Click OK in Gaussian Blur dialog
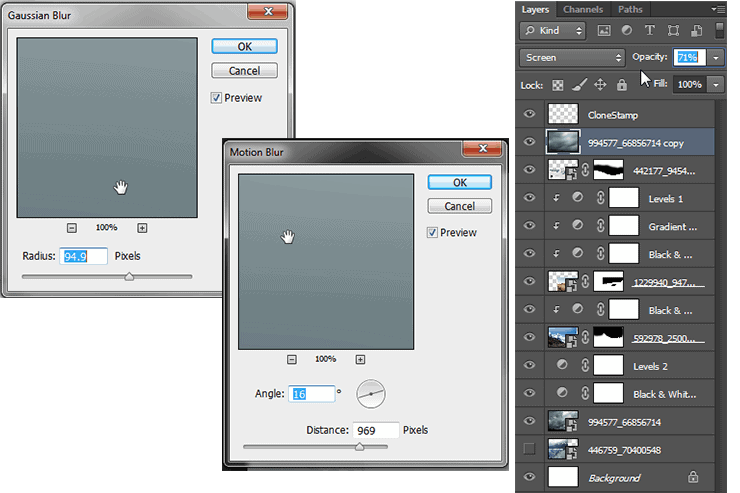This screenshot has width=740, height=493. click(x=244, y=46)
